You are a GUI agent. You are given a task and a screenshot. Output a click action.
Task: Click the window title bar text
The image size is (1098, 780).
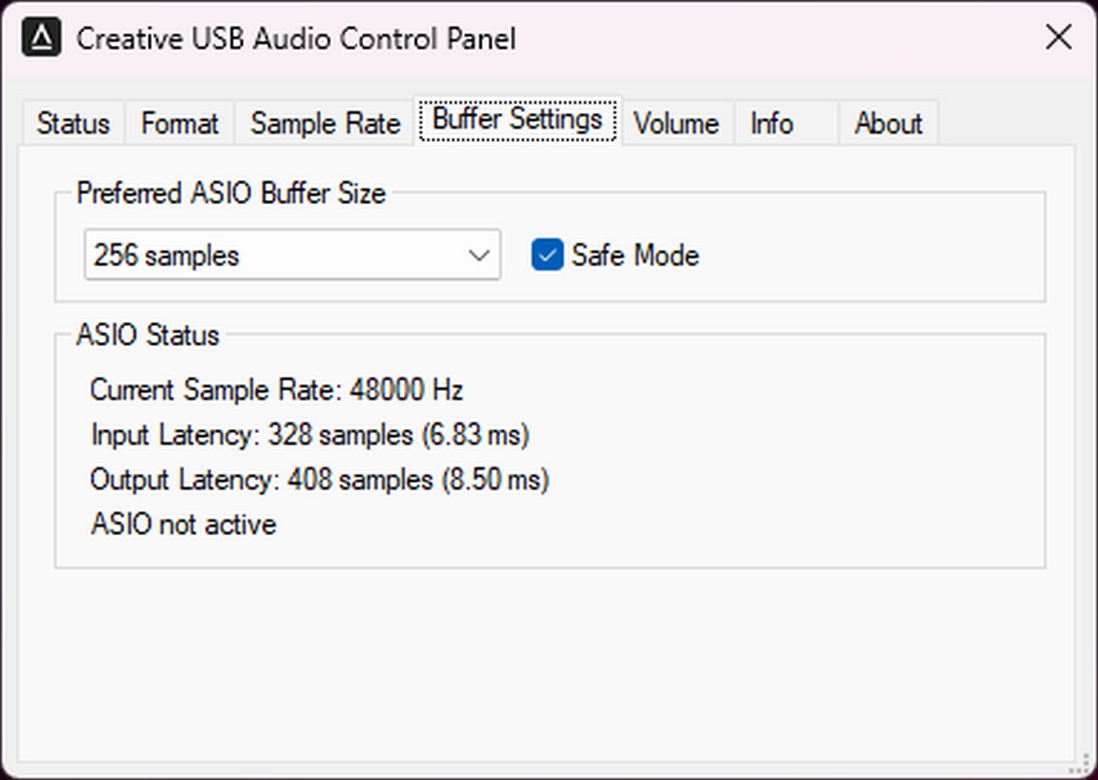[x=296, y=39]
